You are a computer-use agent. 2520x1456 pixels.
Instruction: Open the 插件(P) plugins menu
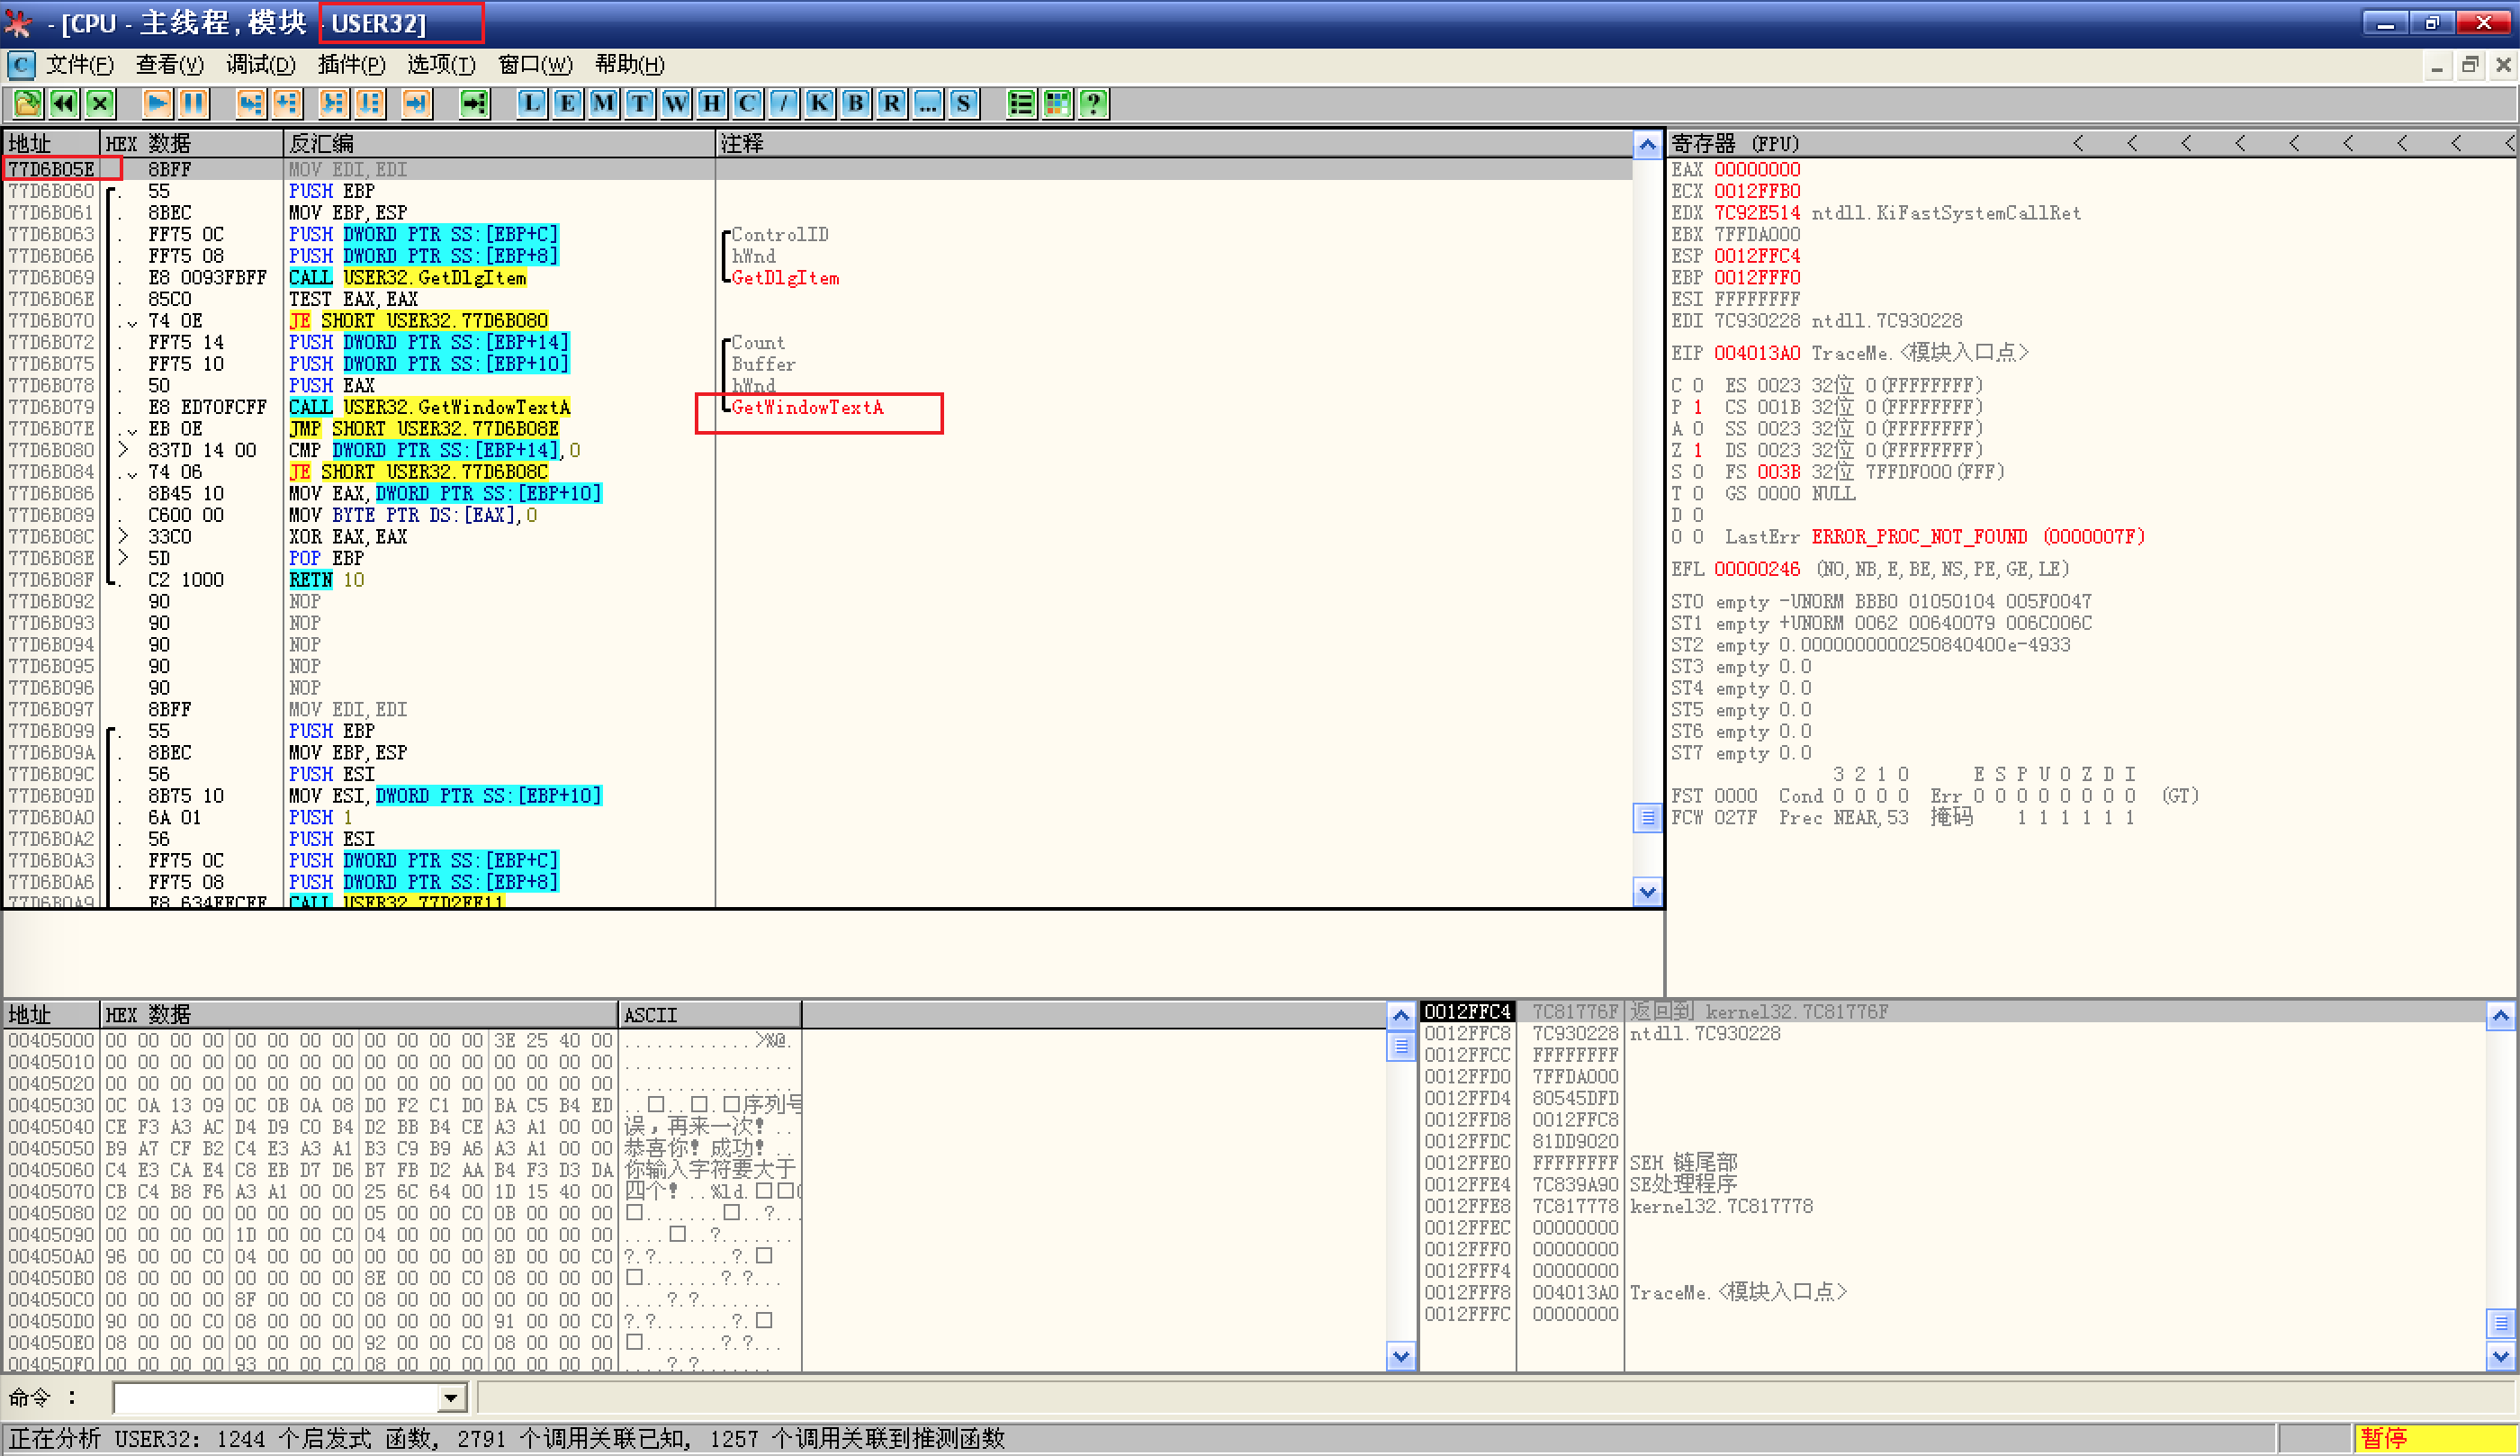click(x=351, y=65)
